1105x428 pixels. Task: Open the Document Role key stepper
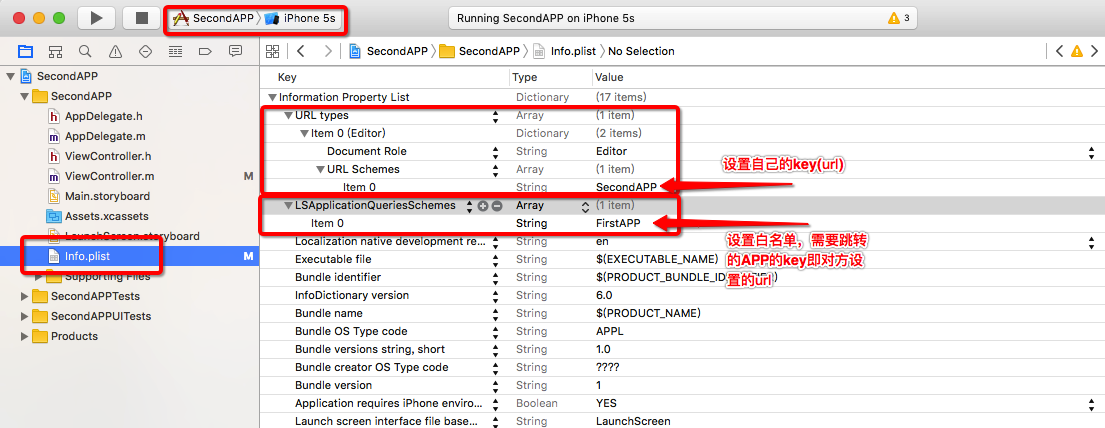coord(496,151)
